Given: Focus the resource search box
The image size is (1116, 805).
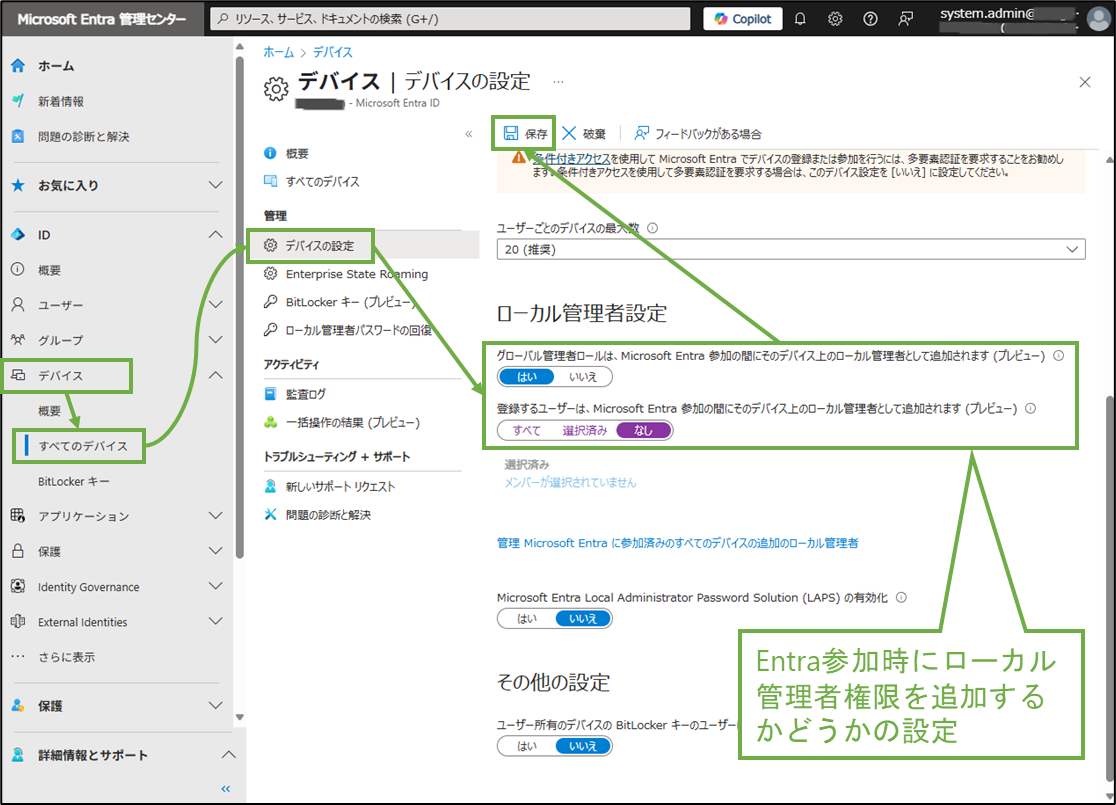Looking at the screenshot, I should 451,19.
